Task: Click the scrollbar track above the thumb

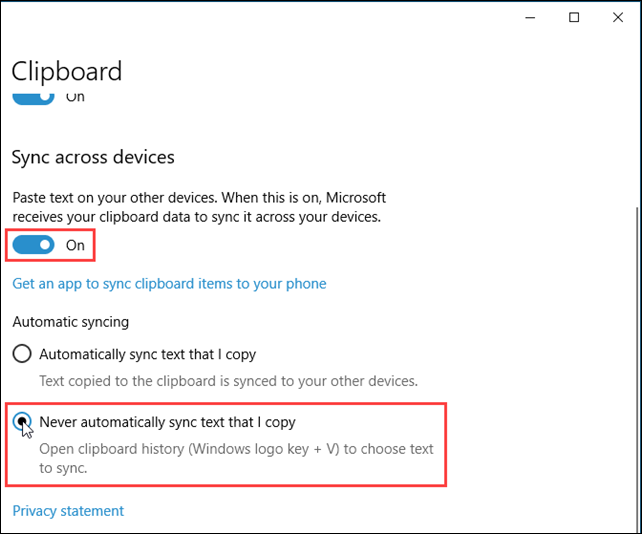Action: (x=637, y=123)
